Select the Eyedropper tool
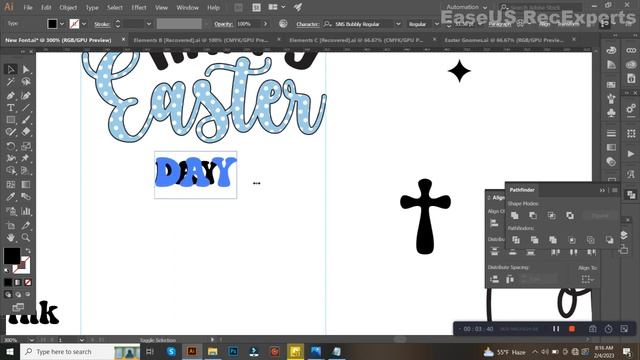Viewport: 640px width, 360px height. click(11, 197)
